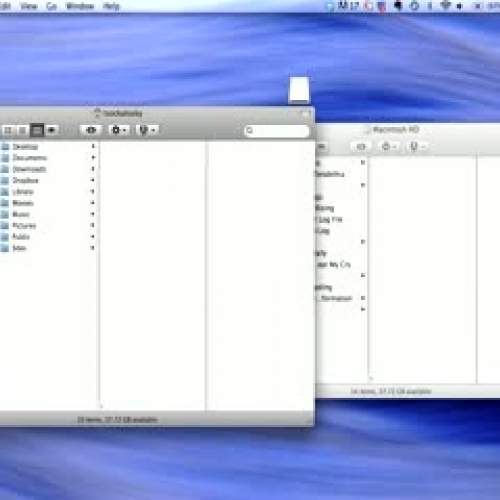Click the search field in front Finder window
This screenshot has height=500, width=500.
coord(277,131)
